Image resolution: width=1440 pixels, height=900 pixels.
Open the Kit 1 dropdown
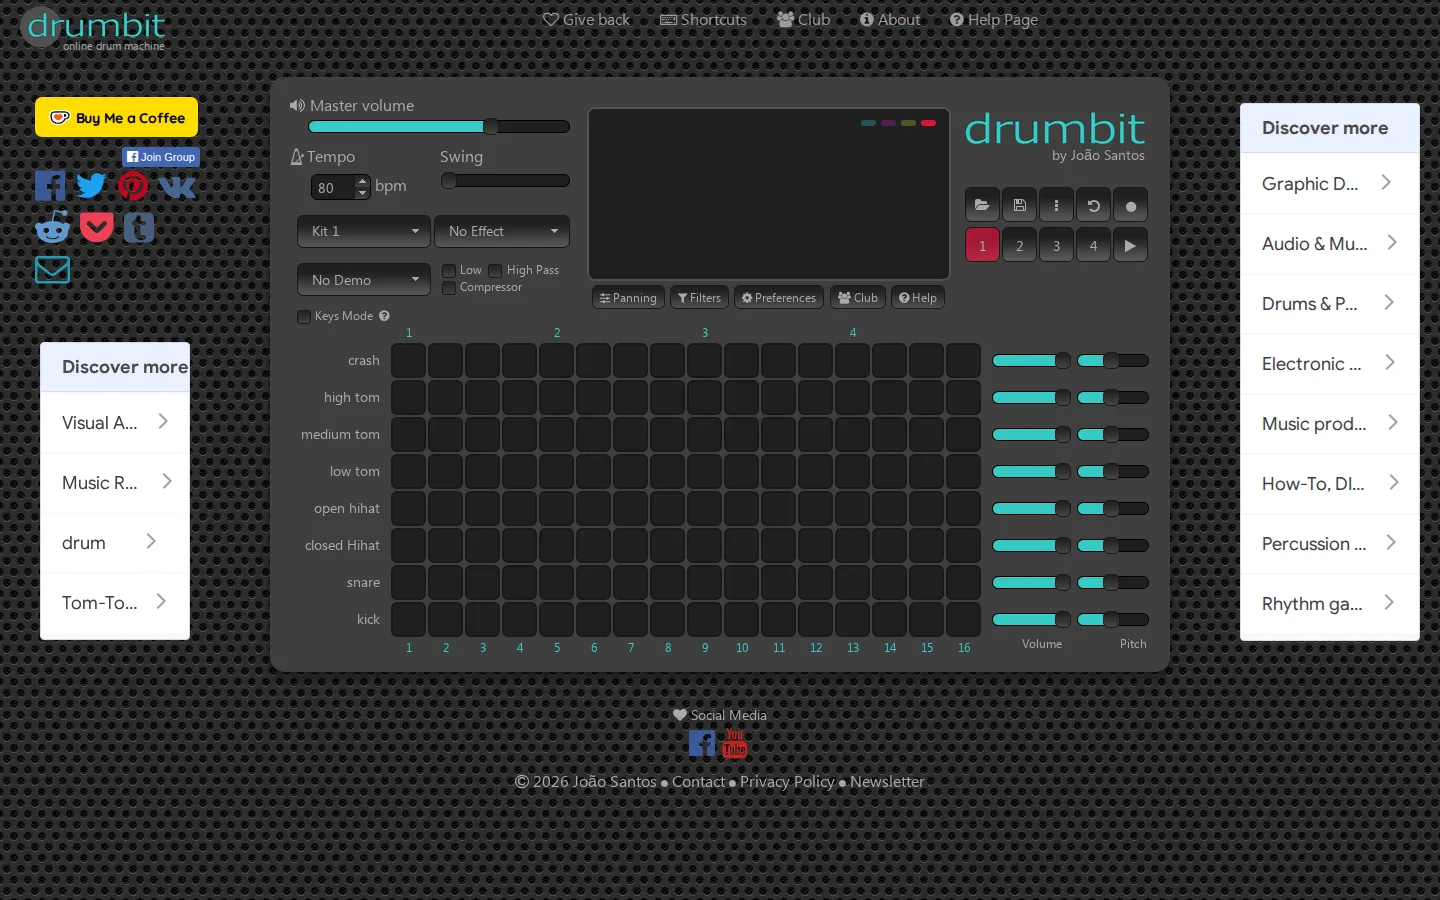364,231
